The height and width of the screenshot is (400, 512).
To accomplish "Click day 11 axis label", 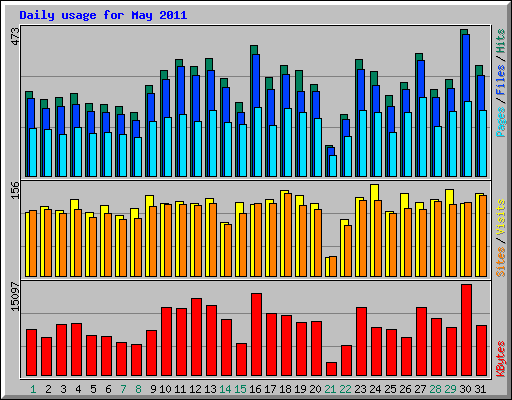I will pos(180,389).
